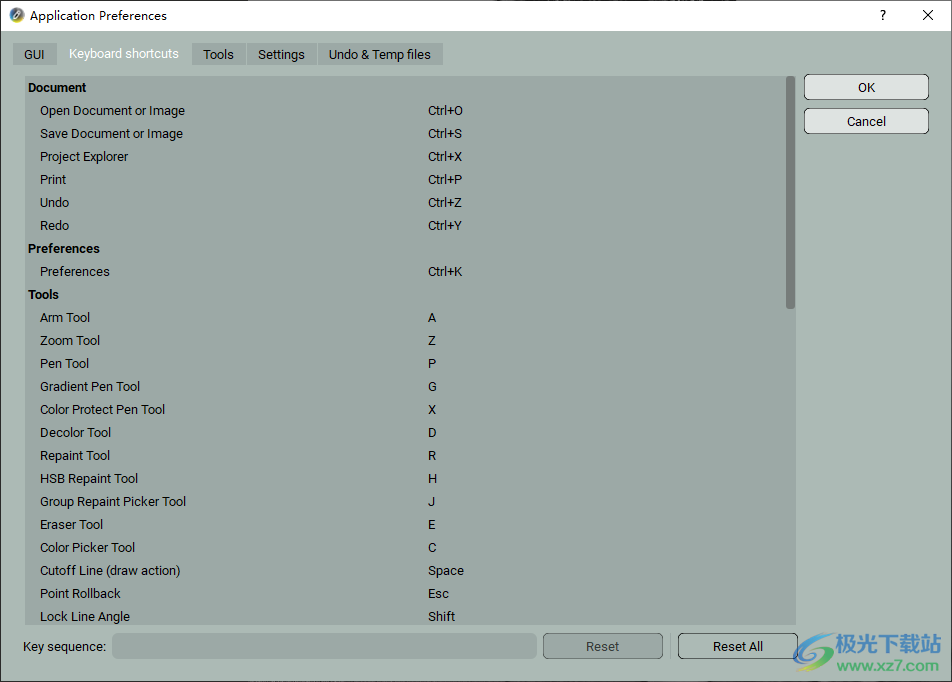
Task: Click the shortcuts list vertical scrollbar
Action: click(x=790, y=192)
